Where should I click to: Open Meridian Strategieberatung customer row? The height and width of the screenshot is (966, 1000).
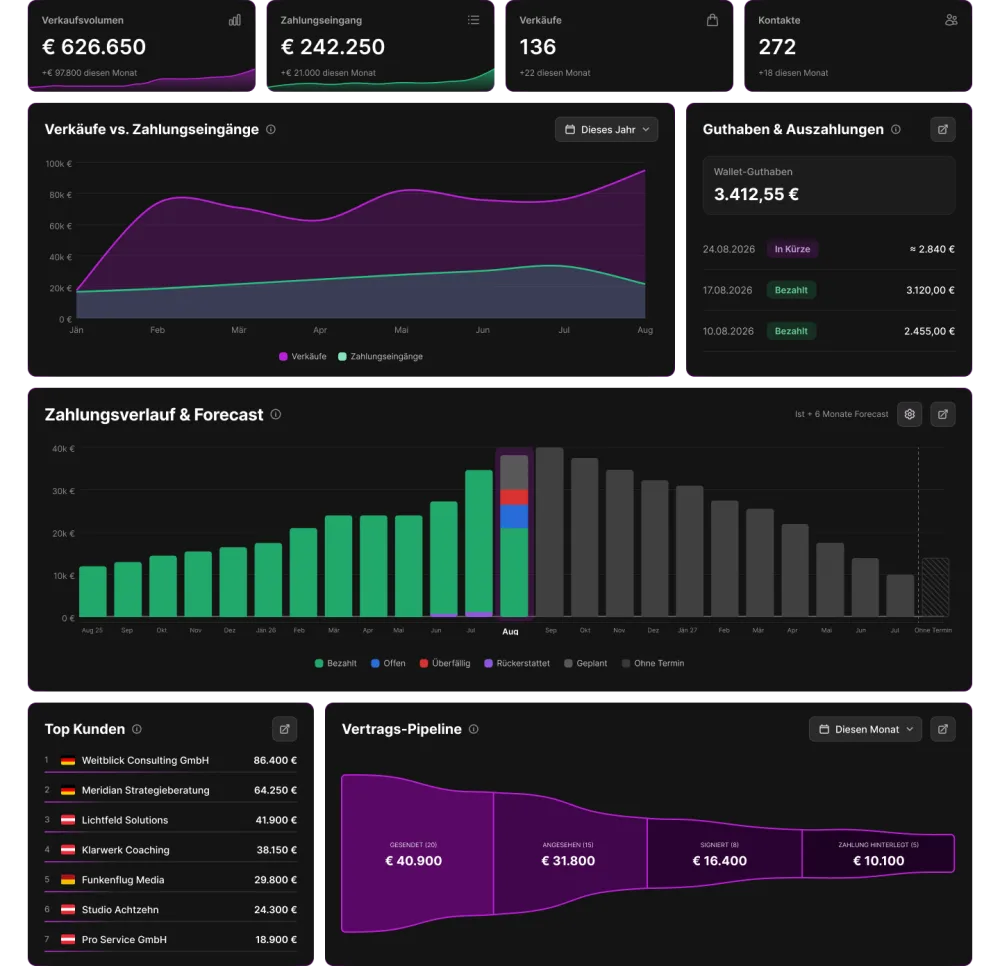(170, 790)
